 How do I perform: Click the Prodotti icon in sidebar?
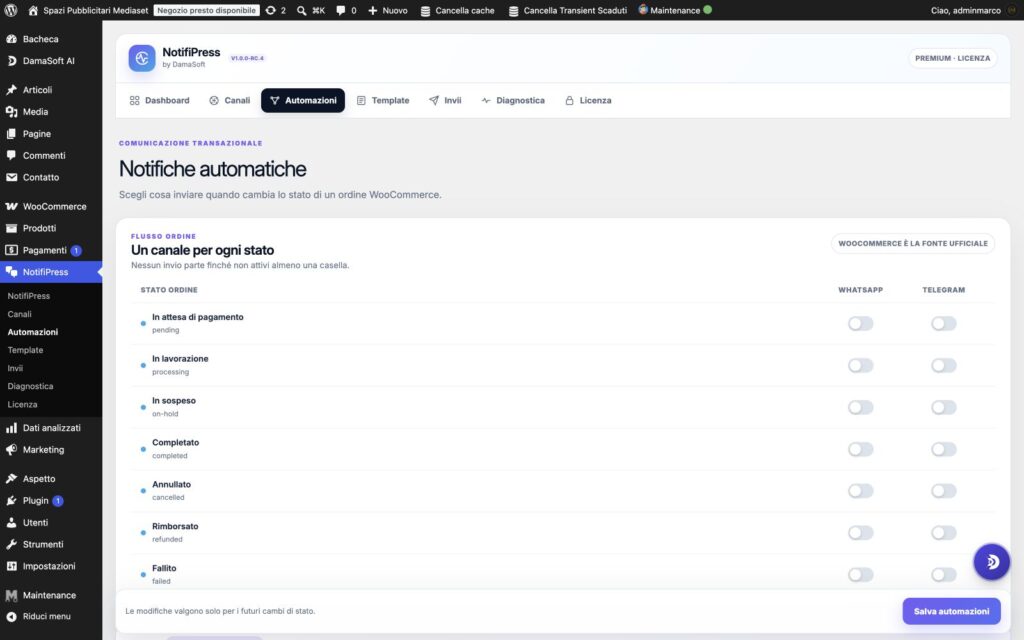click(11, 228)
